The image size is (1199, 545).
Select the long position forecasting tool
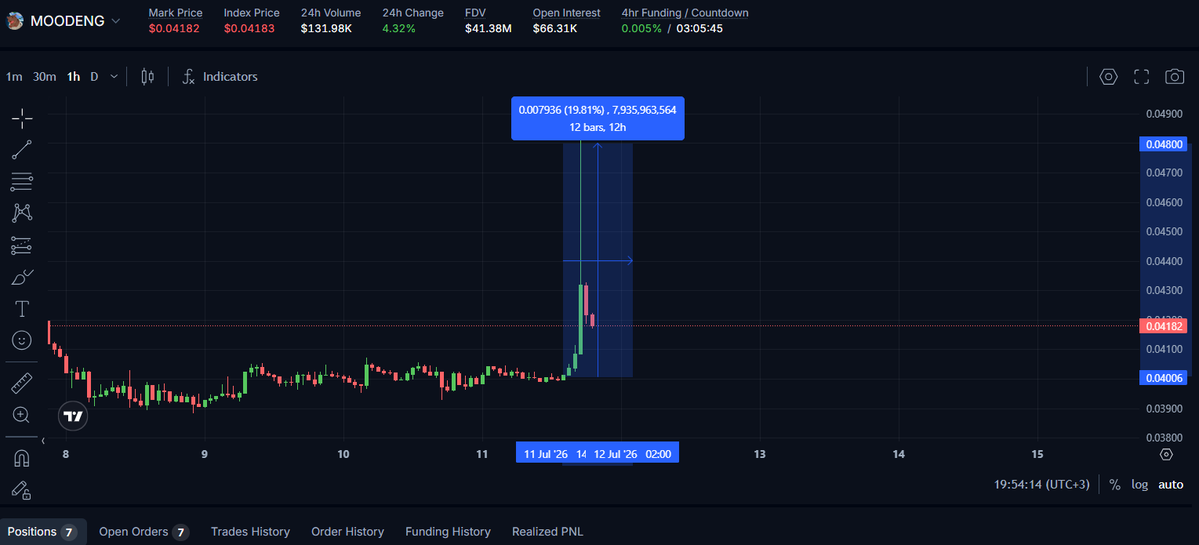click(22, 245)
